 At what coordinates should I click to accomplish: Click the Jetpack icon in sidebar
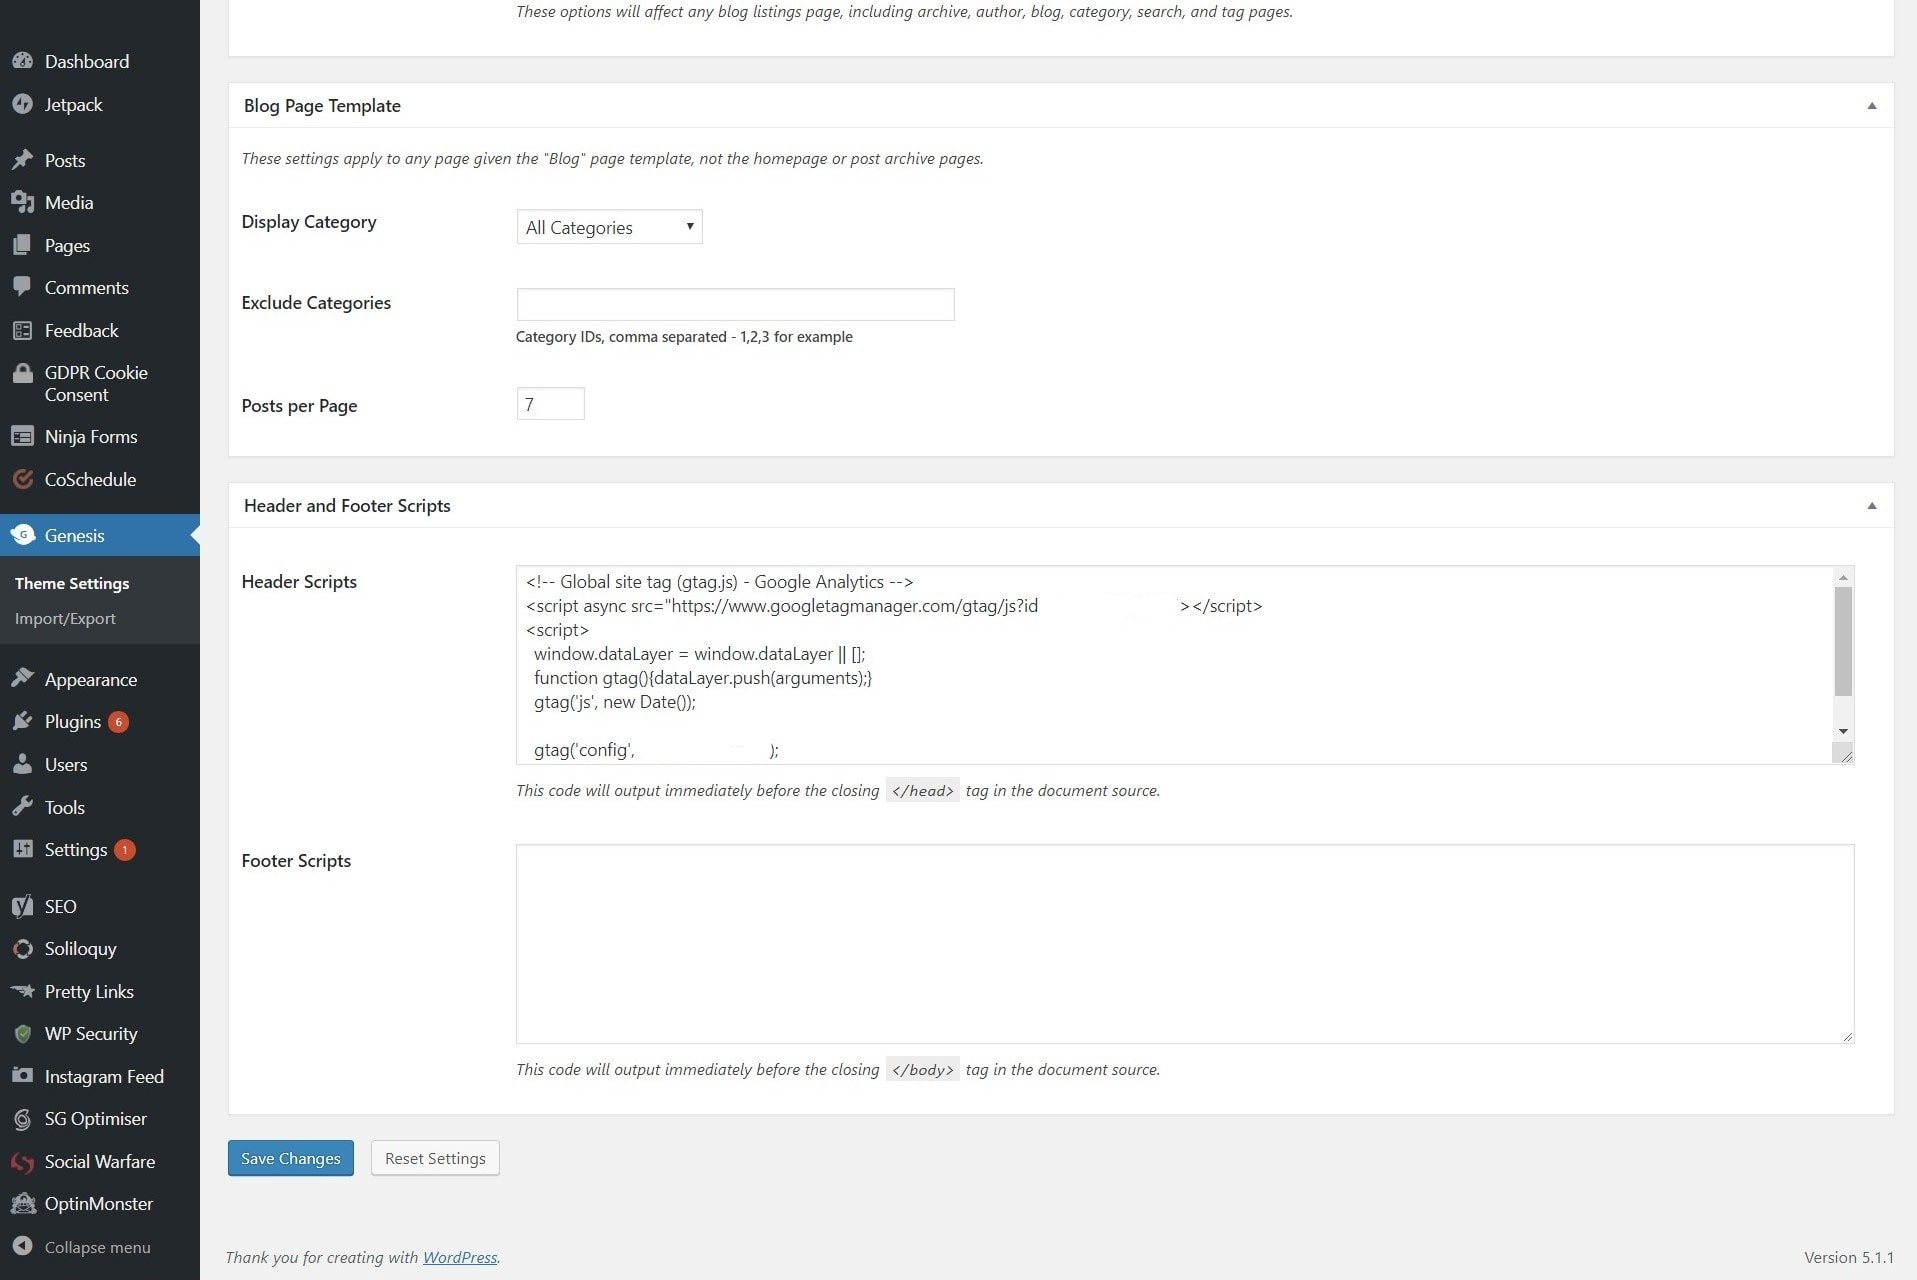pyautogui.click(x=22, y=104)
